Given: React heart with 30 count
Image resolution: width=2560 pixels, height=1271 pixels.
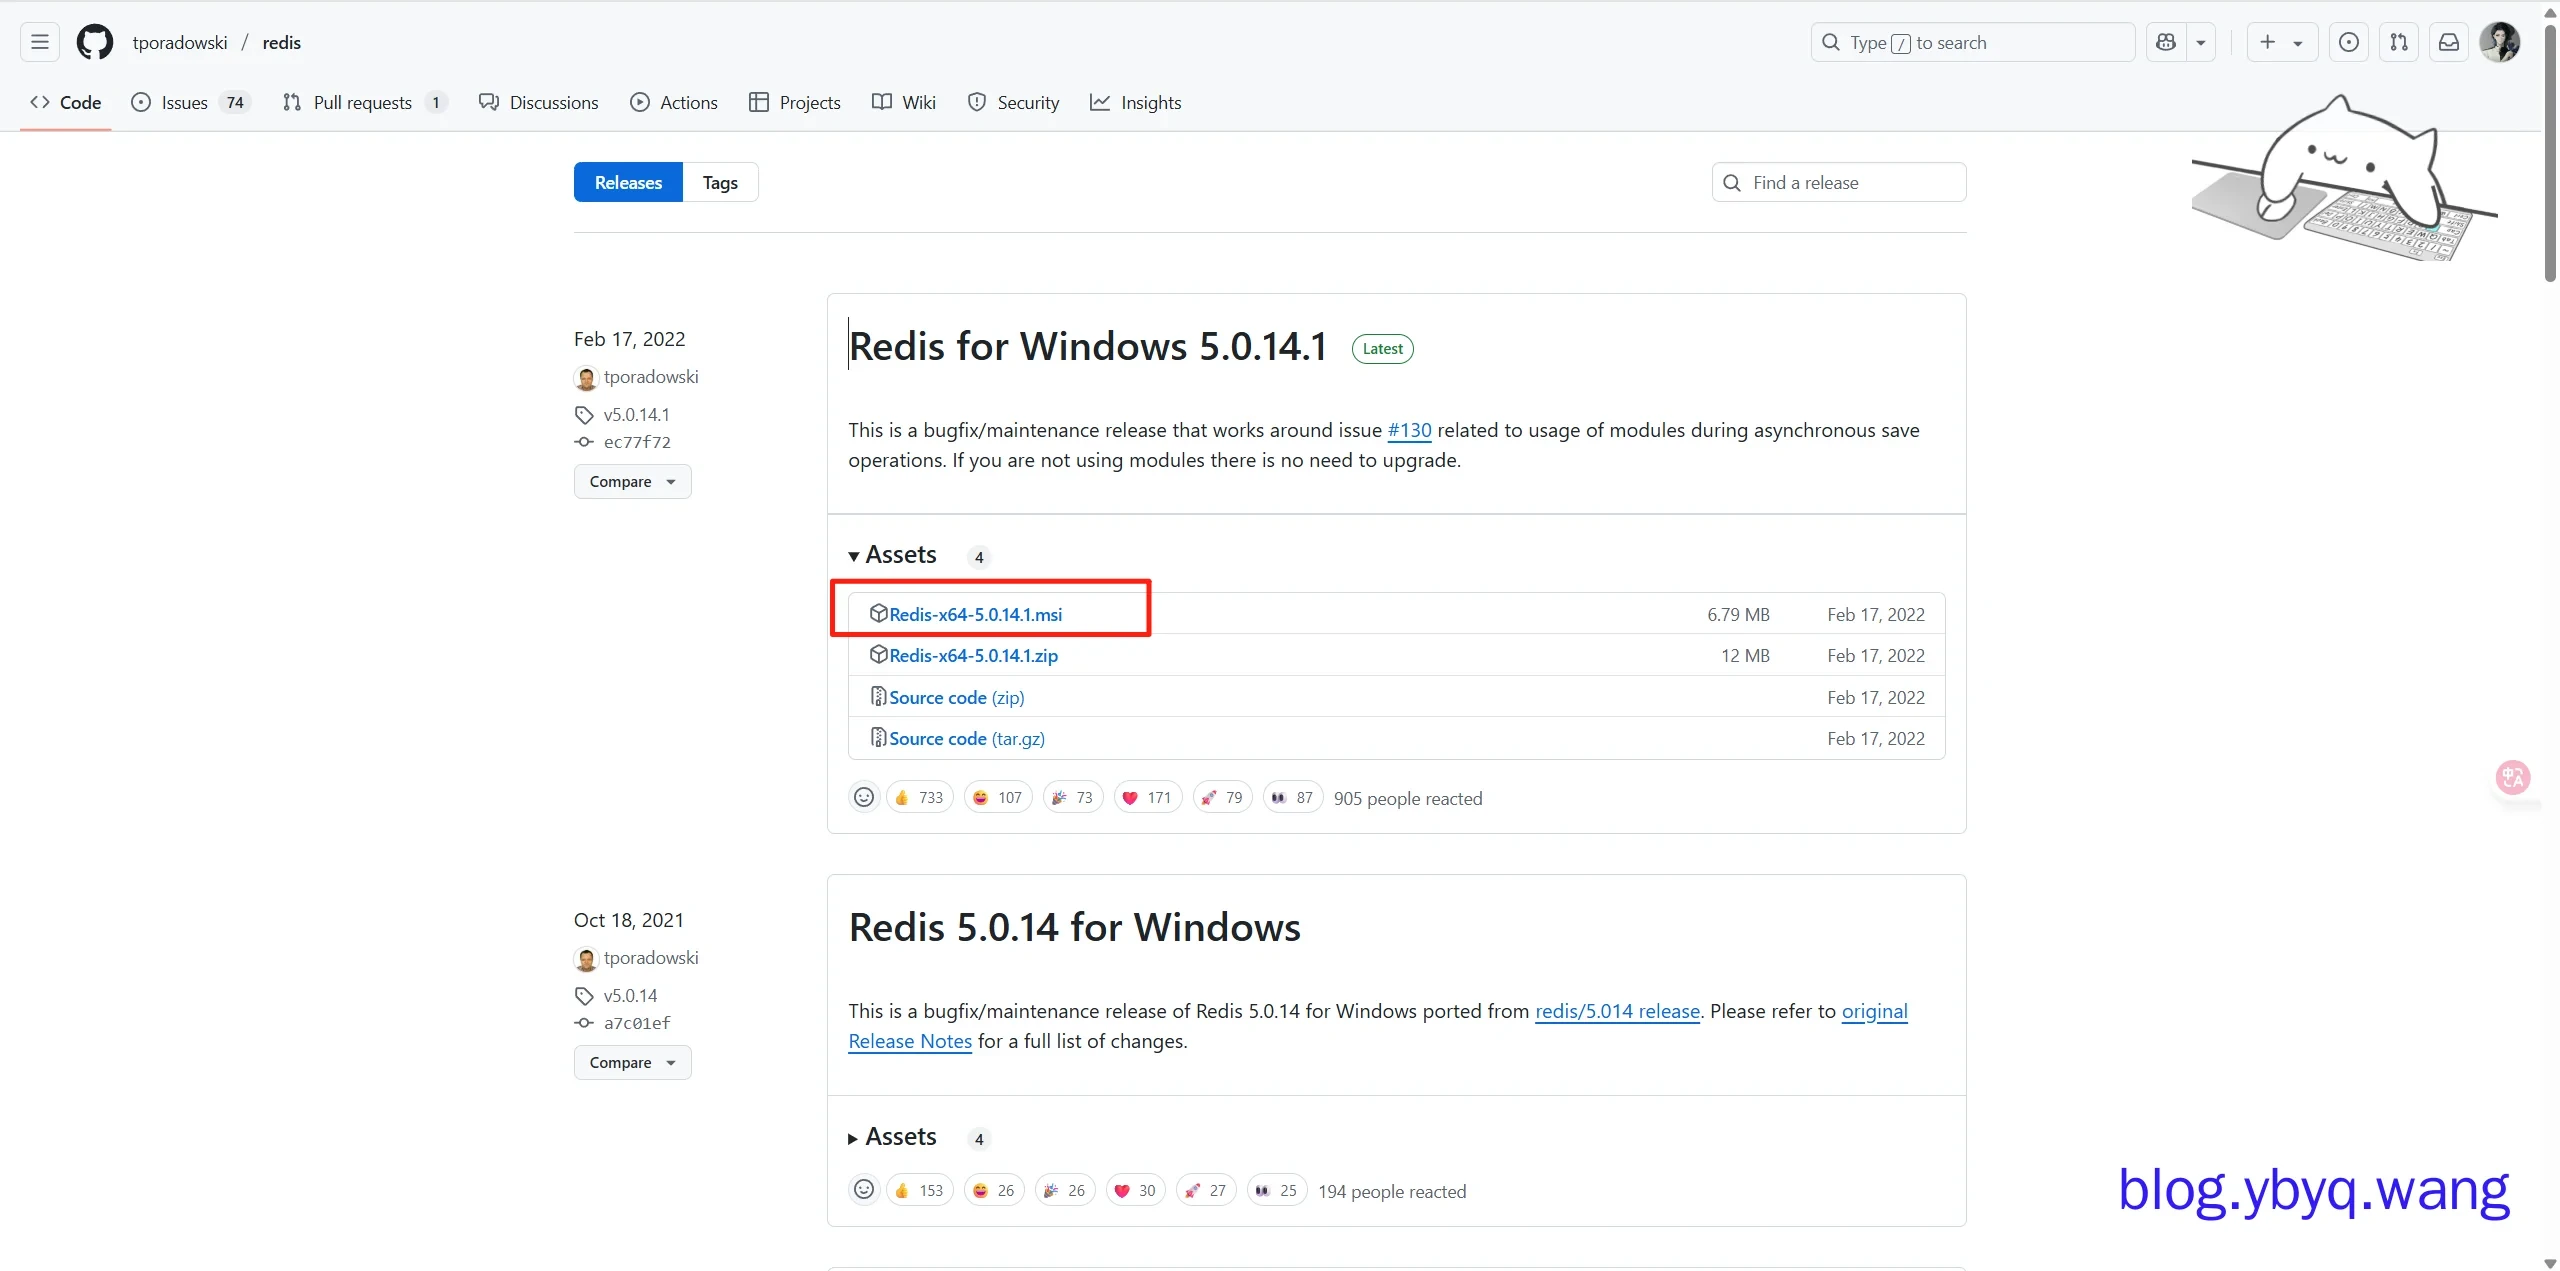Looking at the screenshot, I should coord(1136,1190).
